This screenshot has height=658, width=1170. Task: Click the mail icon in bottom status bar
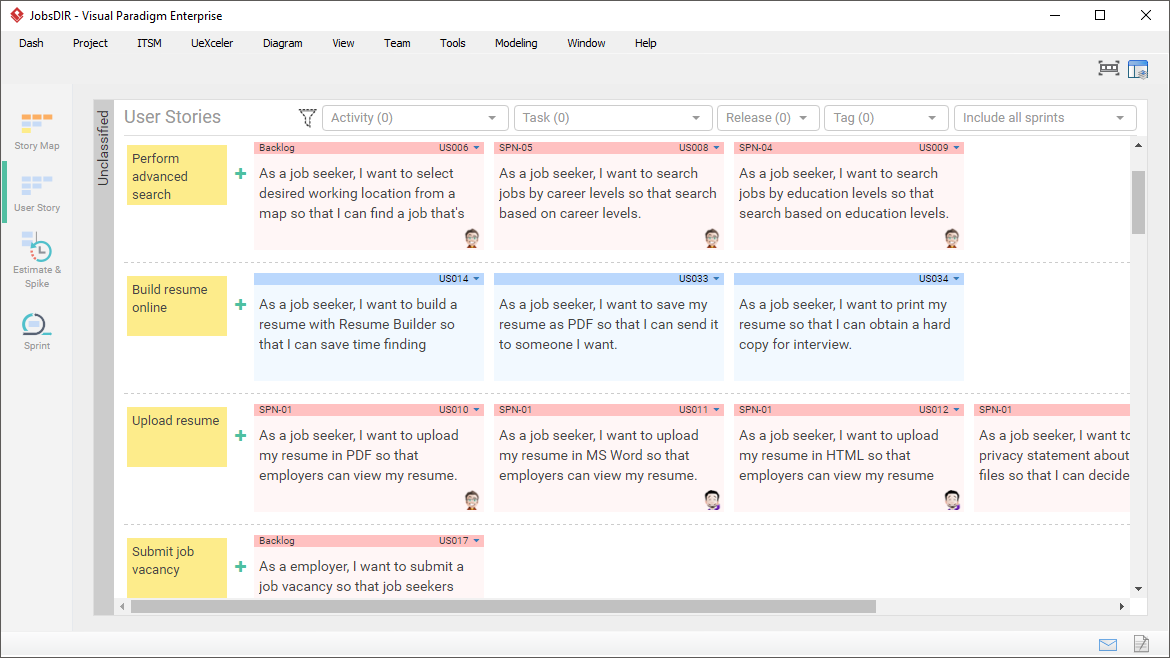click(x=1107, y=645)
